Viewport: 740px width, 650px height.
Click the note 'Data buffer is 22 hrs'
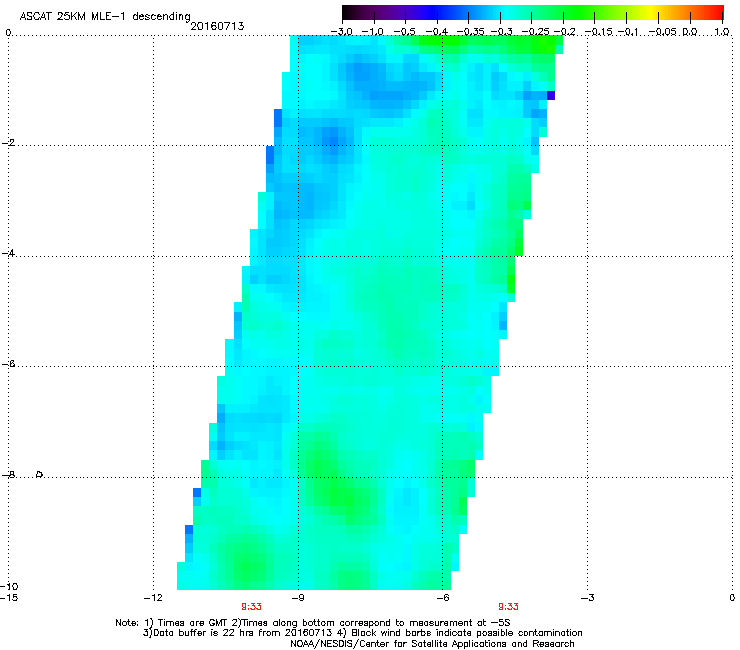tap(203, 633)
